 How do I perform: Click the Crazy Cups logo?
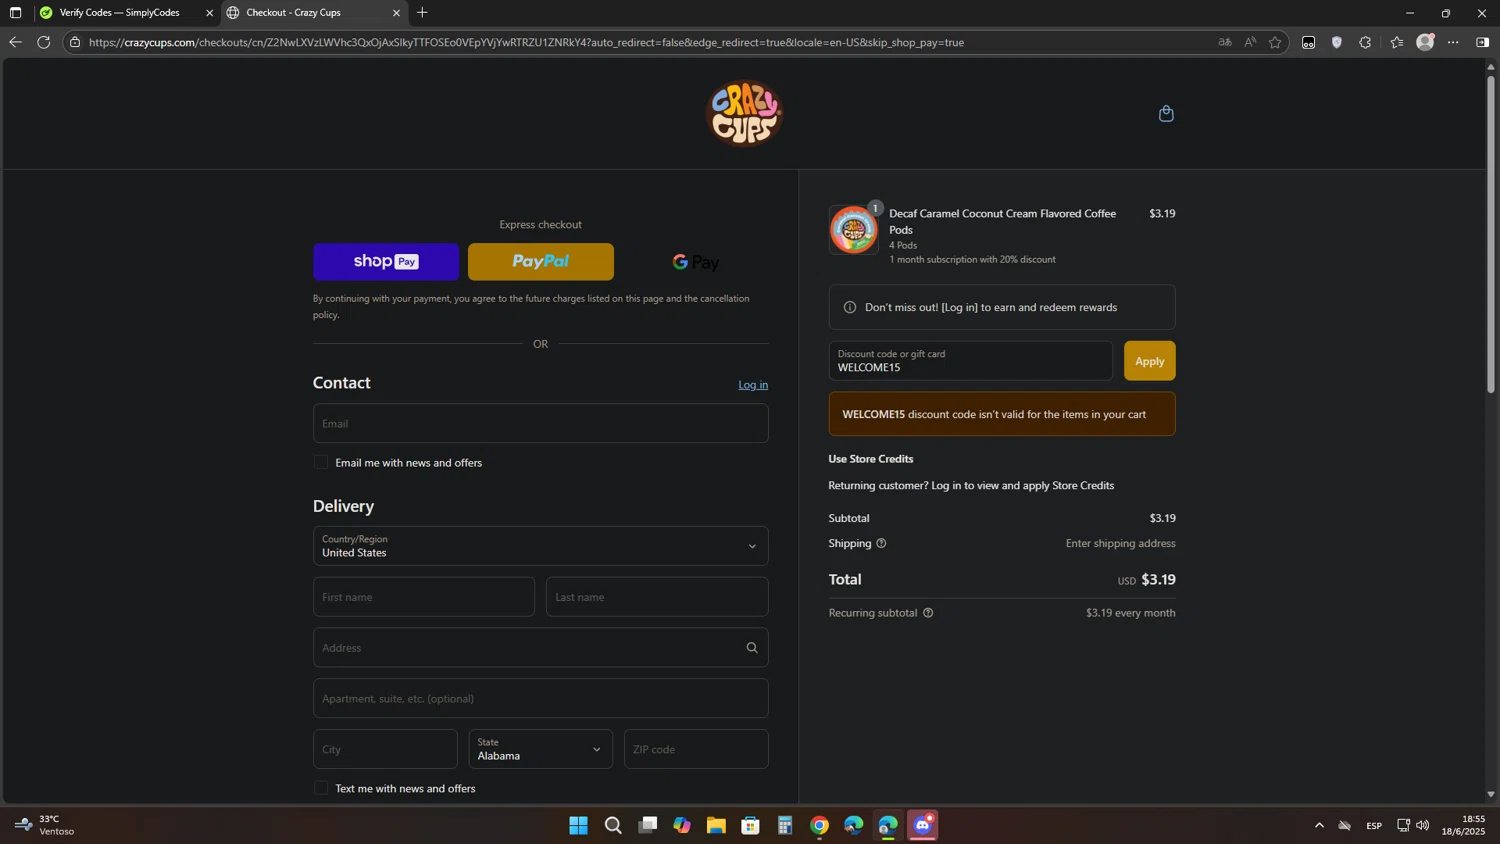(x=744, y=113)
